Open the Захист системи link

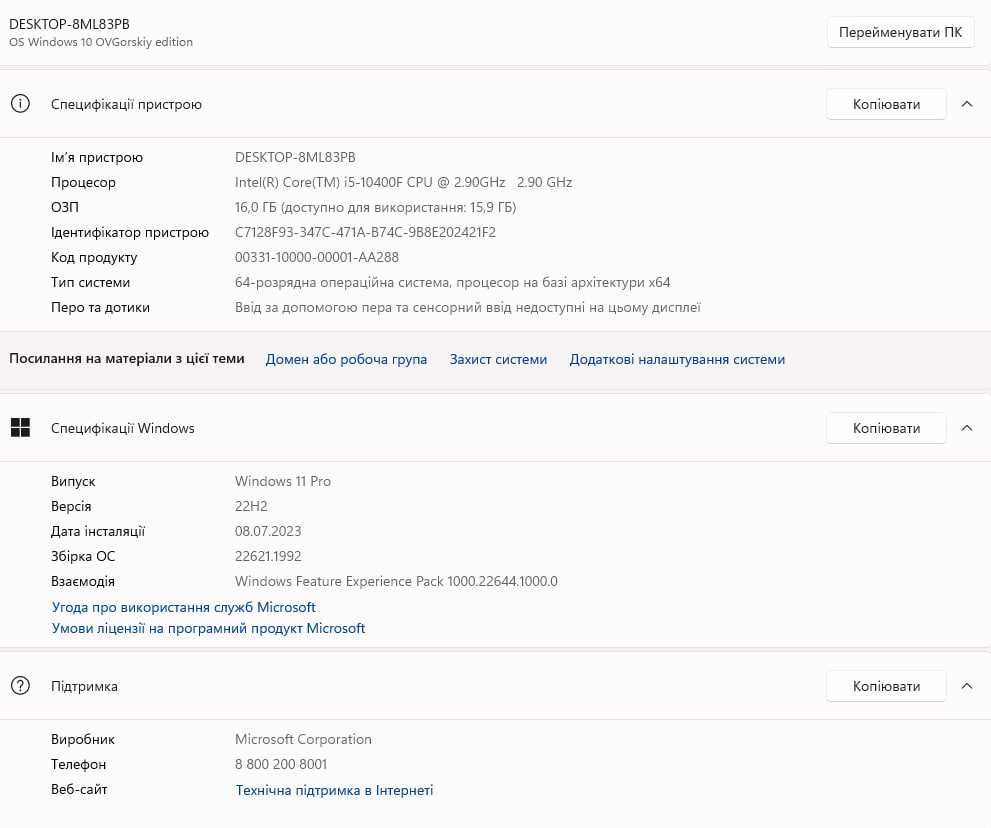[x=498, y=359]
